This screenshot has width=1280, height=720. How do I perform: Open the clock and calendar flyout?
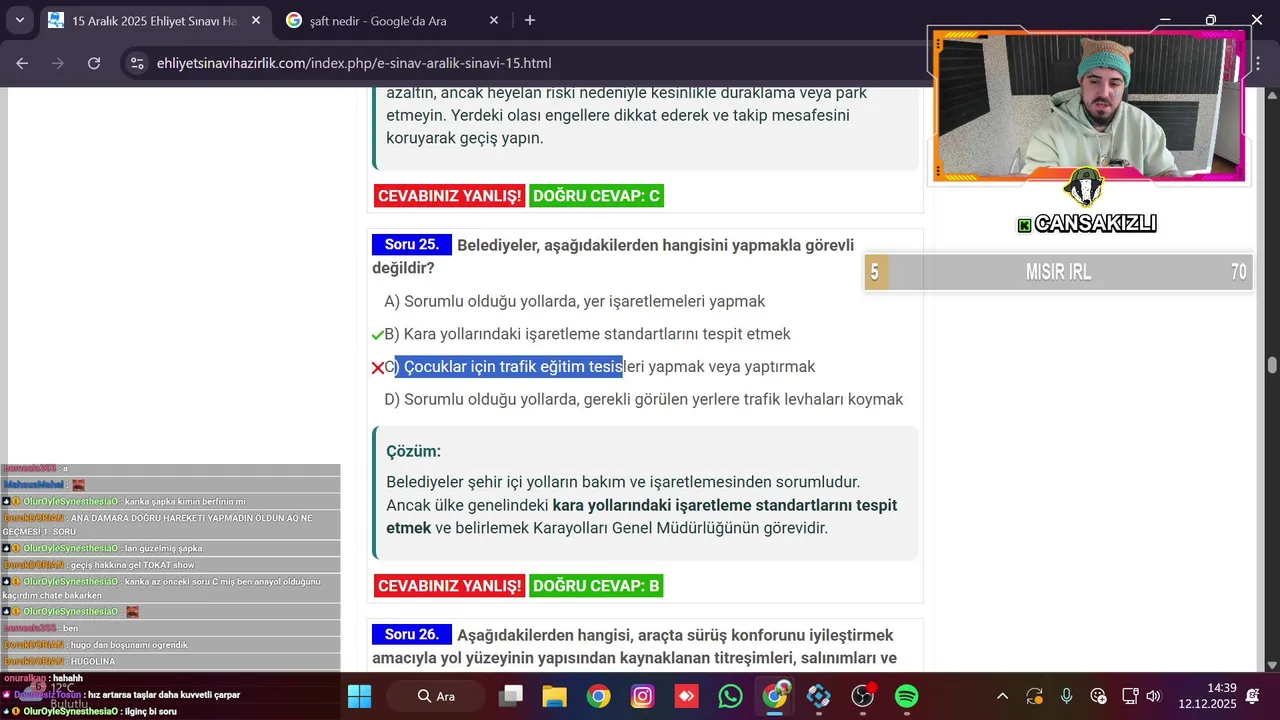point(1207,696)
